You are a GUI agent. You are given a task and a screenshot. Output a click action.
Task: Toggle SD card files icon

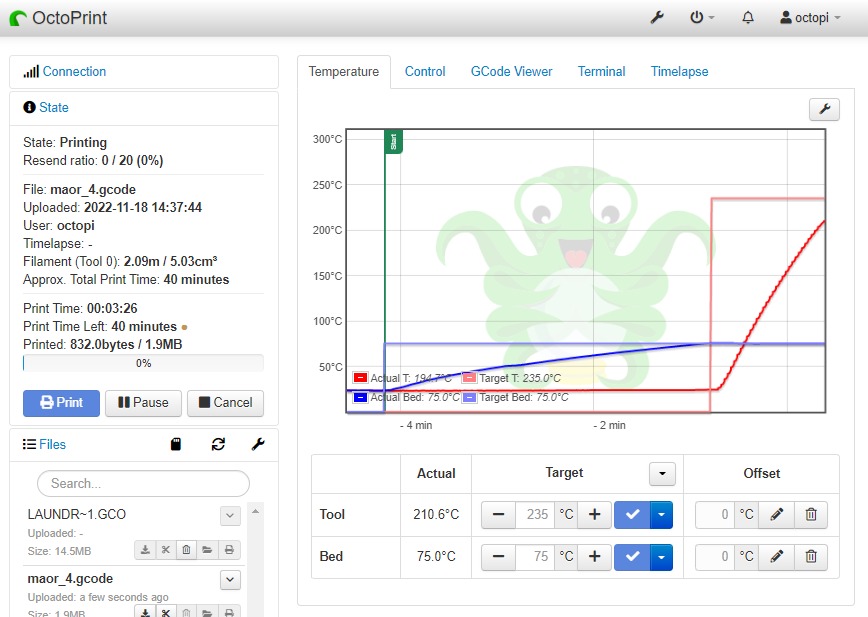pyautogui.click(x=175, y=444)
